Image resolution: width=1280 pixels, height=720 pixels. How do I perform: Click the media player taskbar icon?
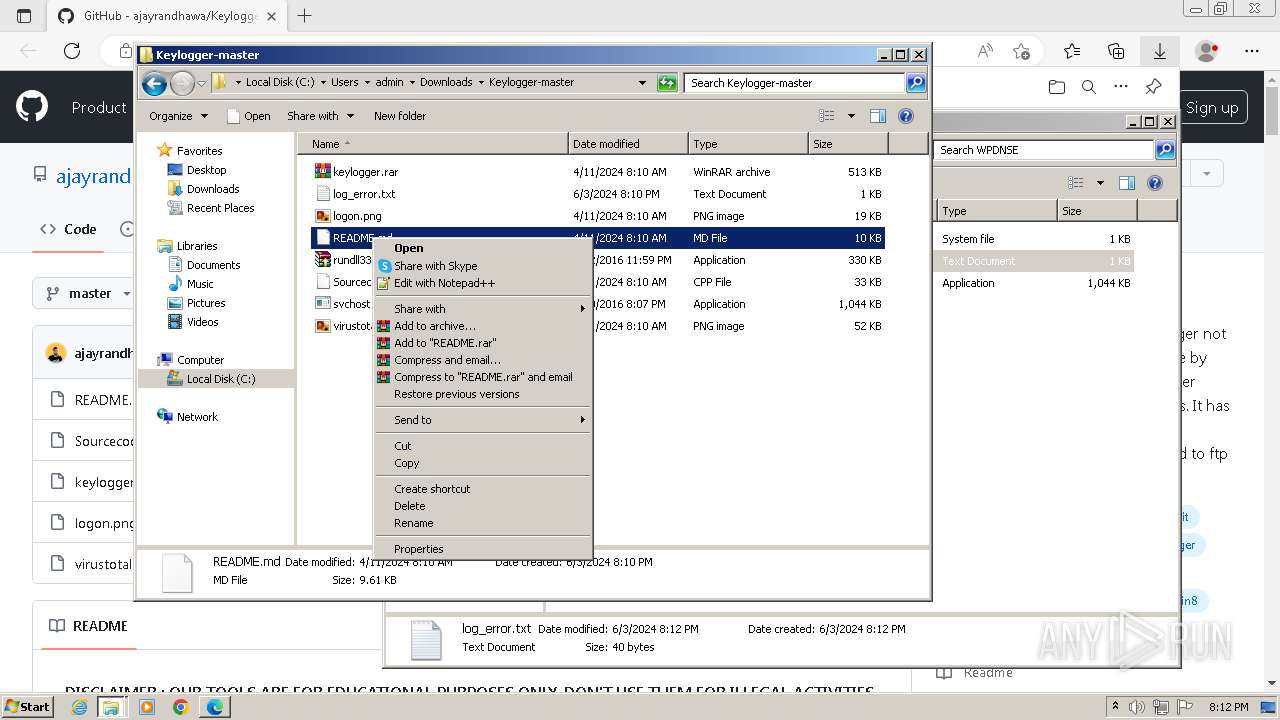pos(147,707)
